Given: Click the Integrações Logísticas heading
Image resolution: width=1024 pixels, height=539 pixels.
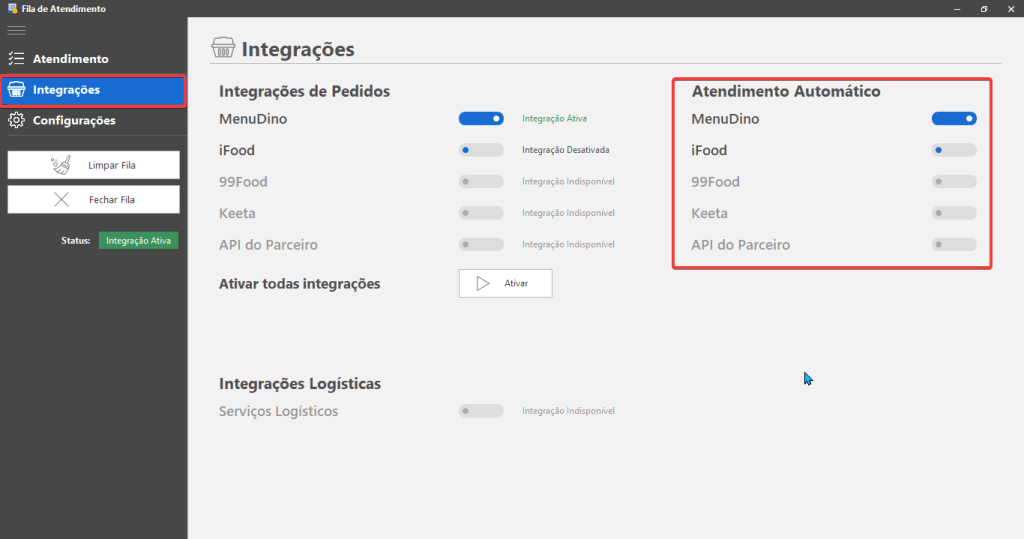Looking at the screenshot, I should tap(300, 384).
